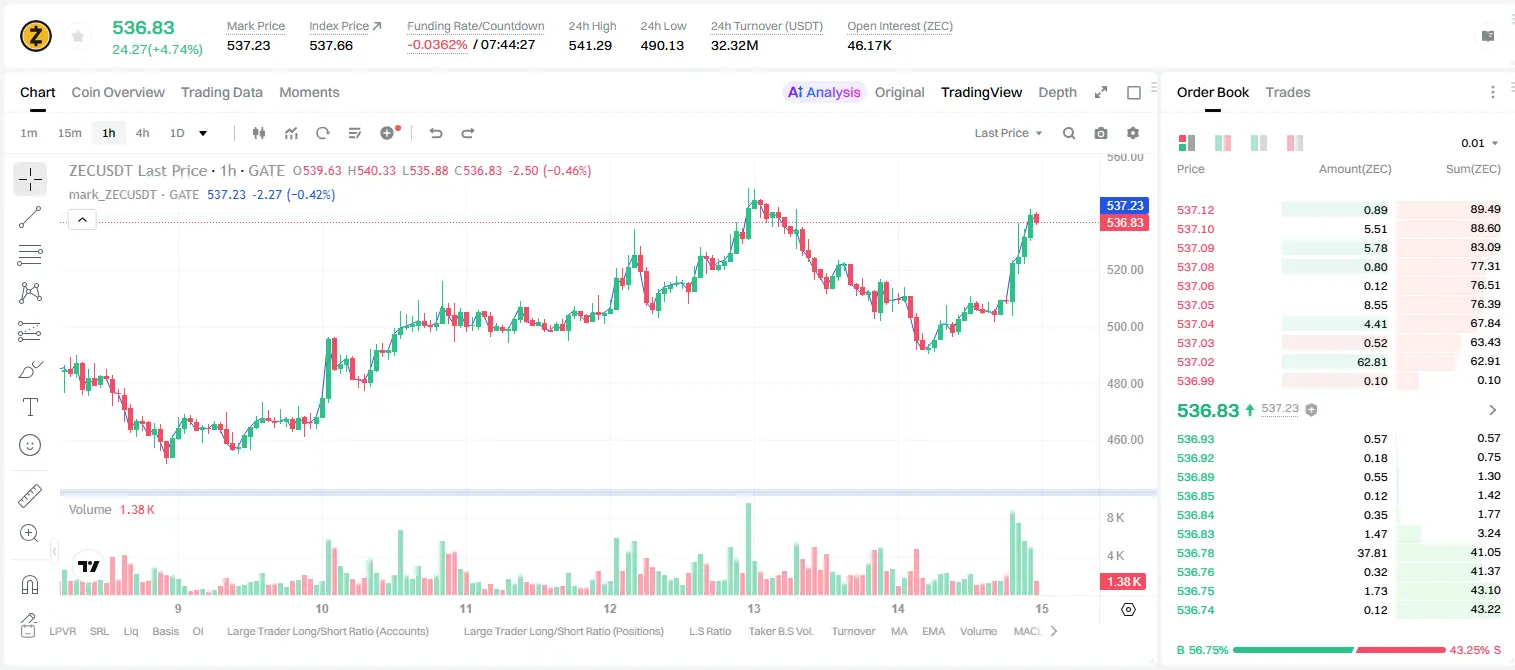The width and height of the screenshot is (1515, 670).
Task: Open the 0.01 price precision dropdown
Action: pos(1479,143)
